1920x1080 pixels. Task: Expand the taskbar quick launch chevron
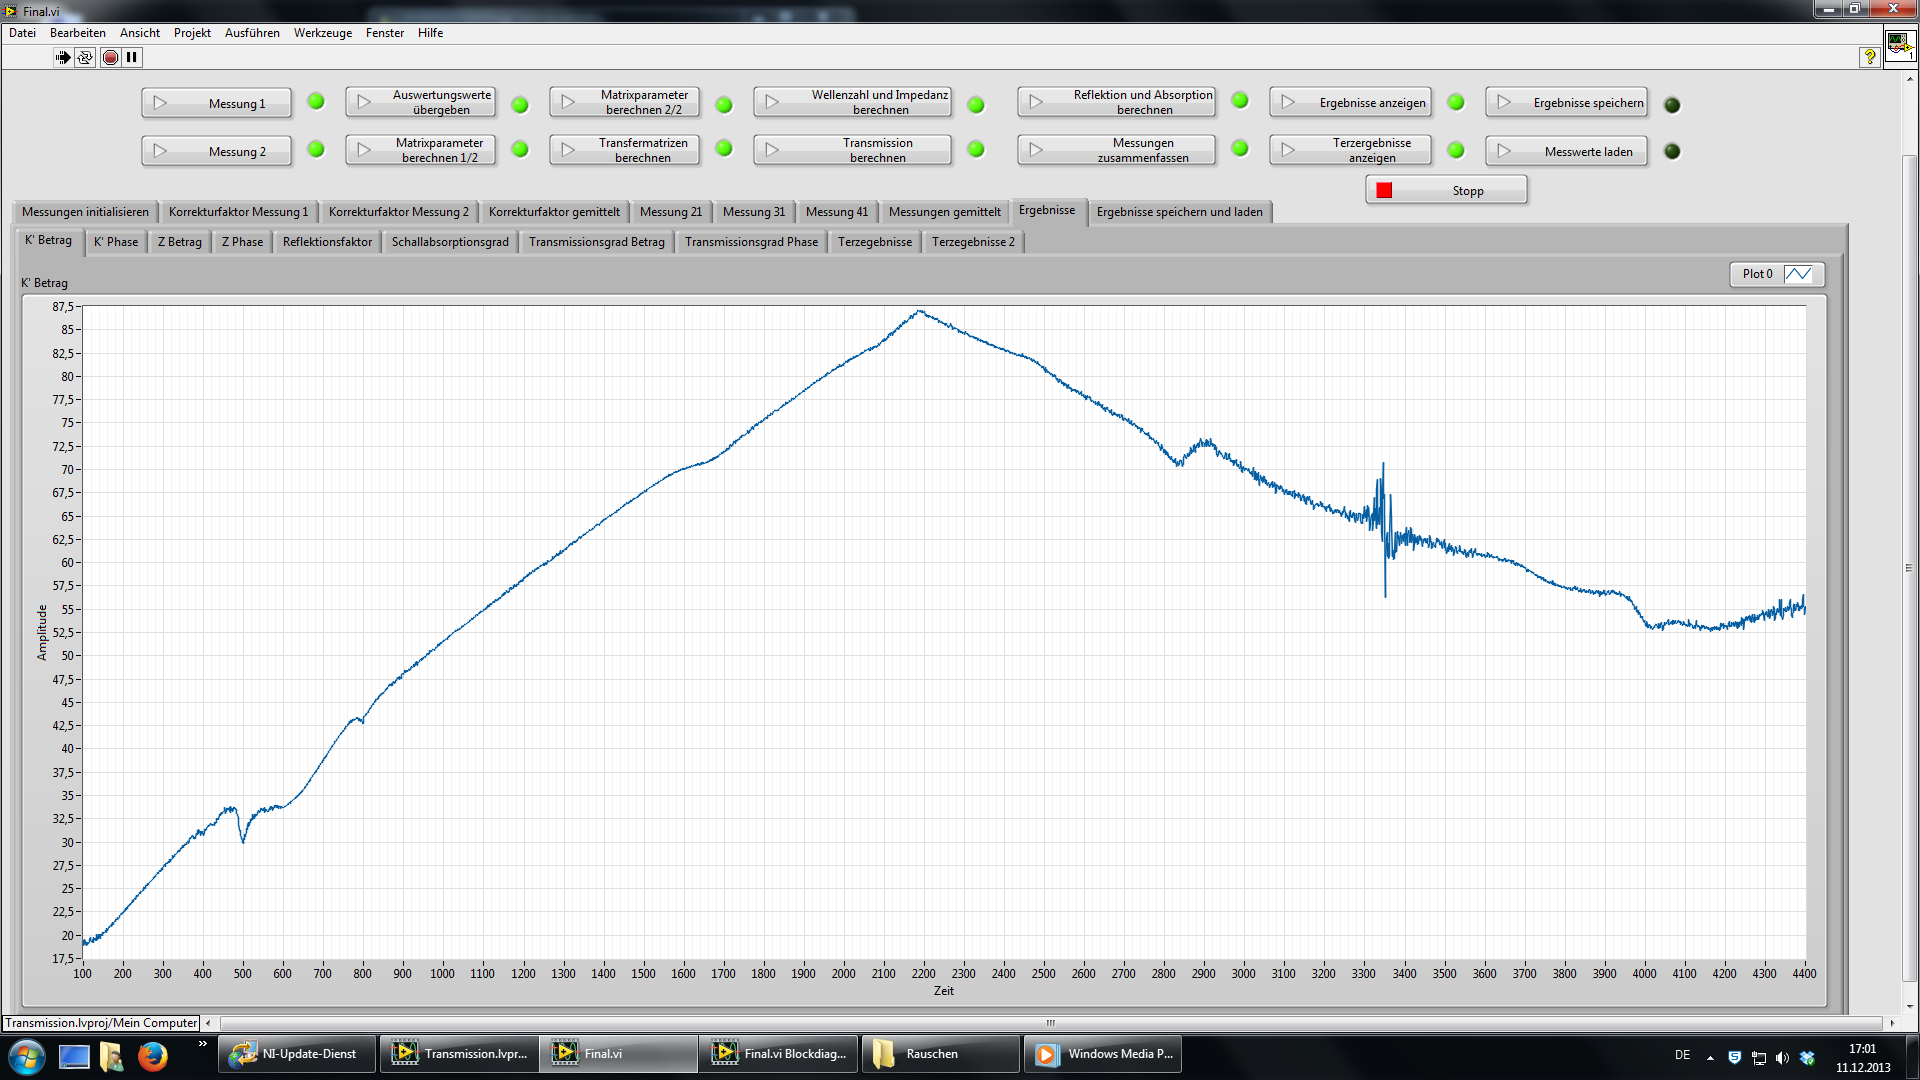[203, 1044]
